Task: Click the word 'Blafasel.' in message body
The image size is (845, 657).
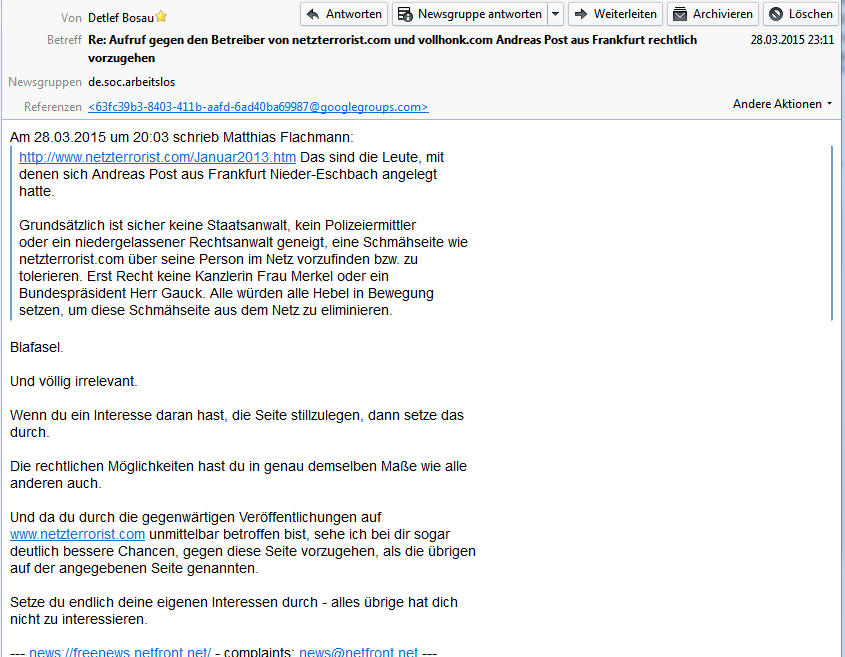Action: [37, 347]
